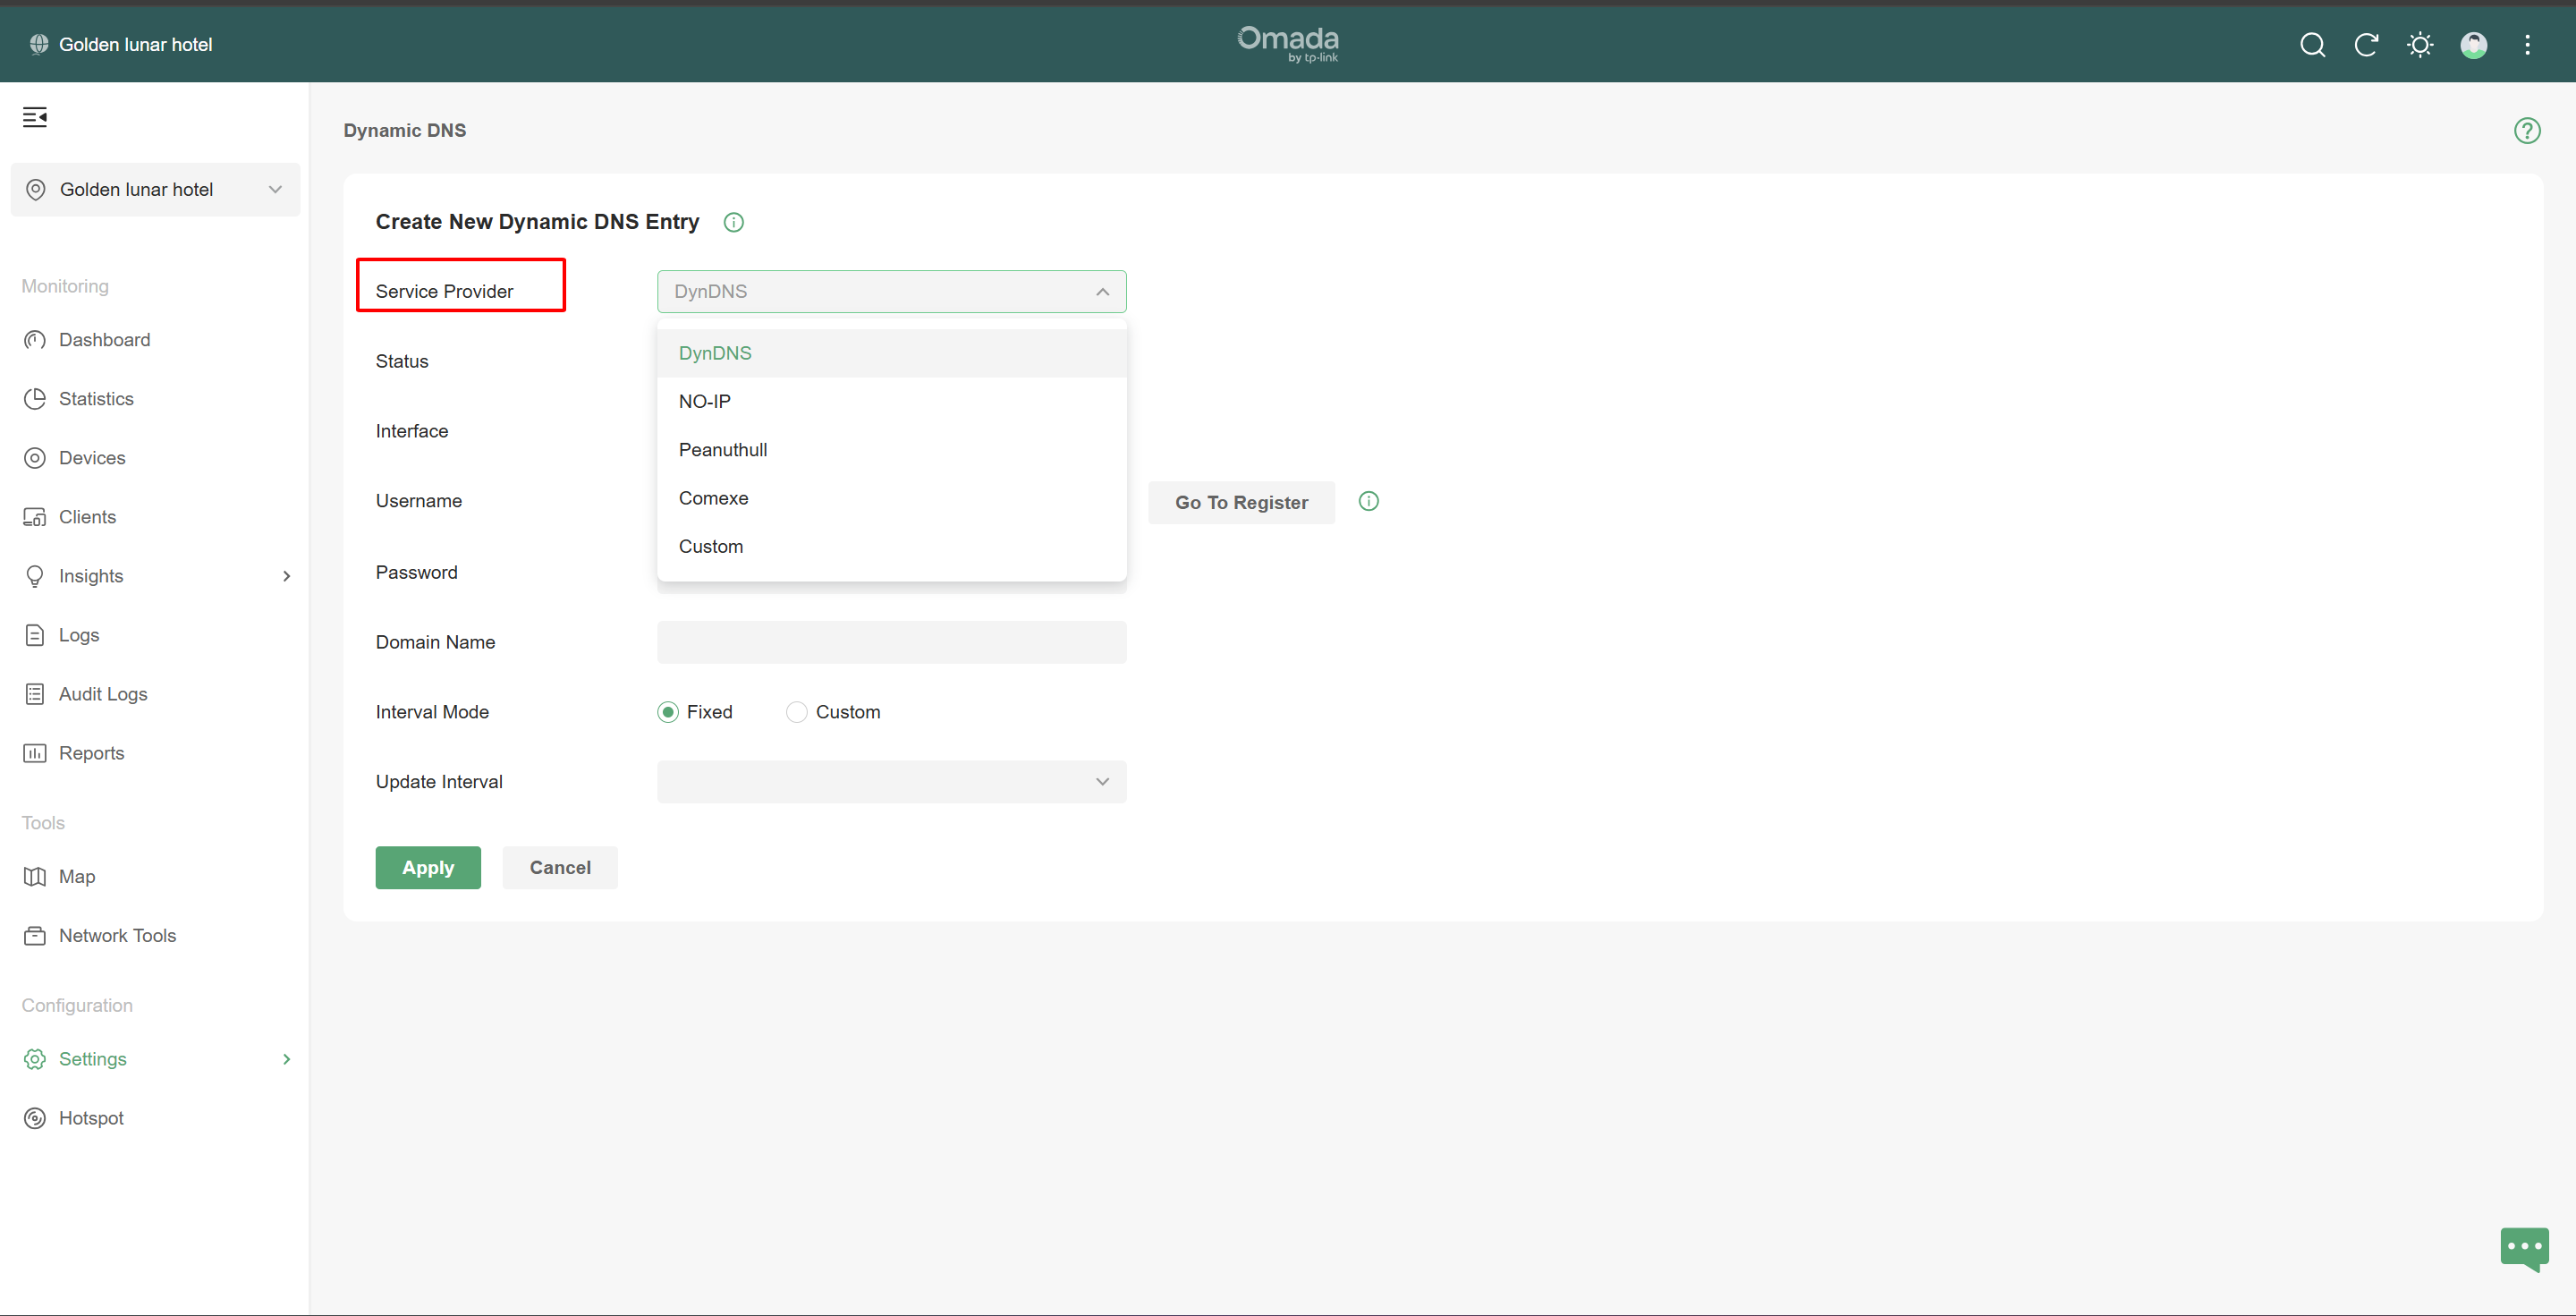The image size is (2576, 1316).
Task: Open the Golden lunar hotel site selector
Action: 155,190
